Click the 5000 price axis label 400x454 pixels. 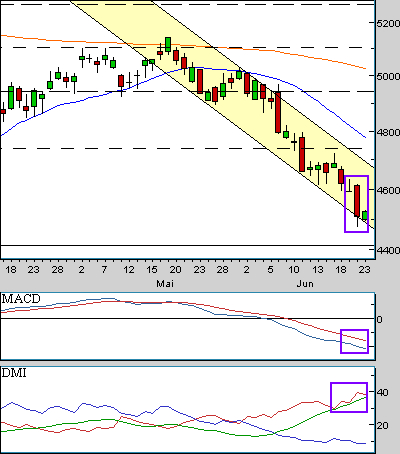point(388,76)
